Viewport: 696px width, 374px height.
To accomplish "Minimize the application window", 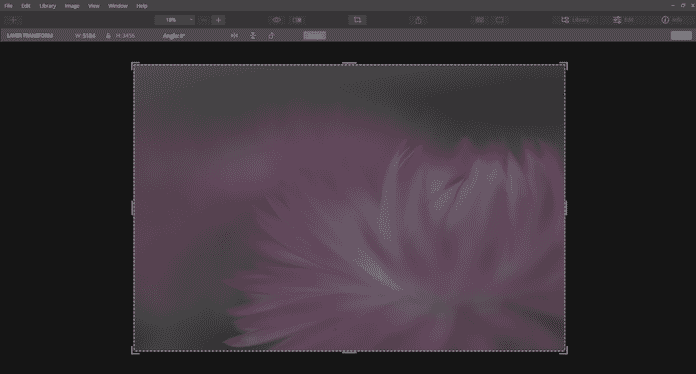I will (x=673, y=5).
